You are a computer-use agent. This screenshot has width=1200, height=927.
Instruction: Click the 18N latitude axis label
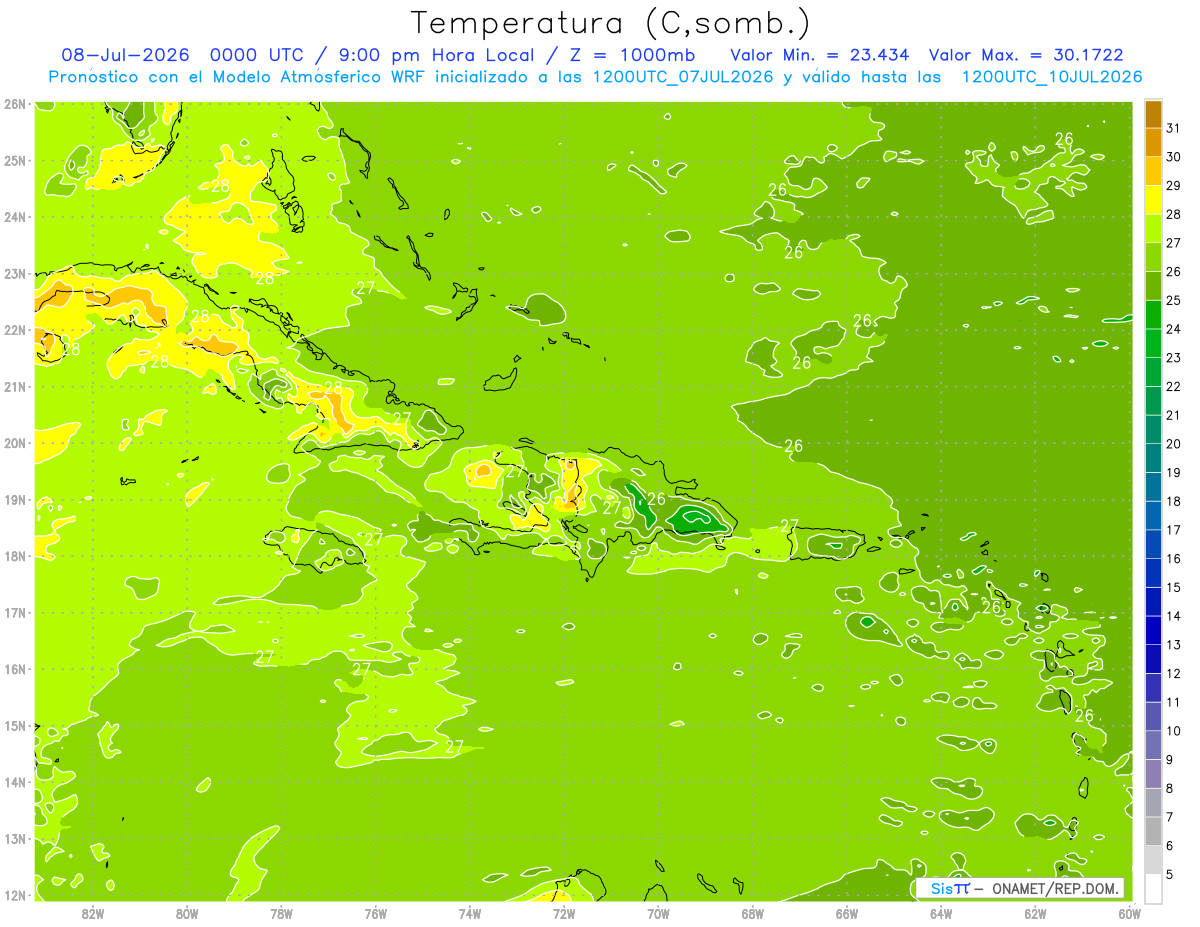[x=14, y=555]
